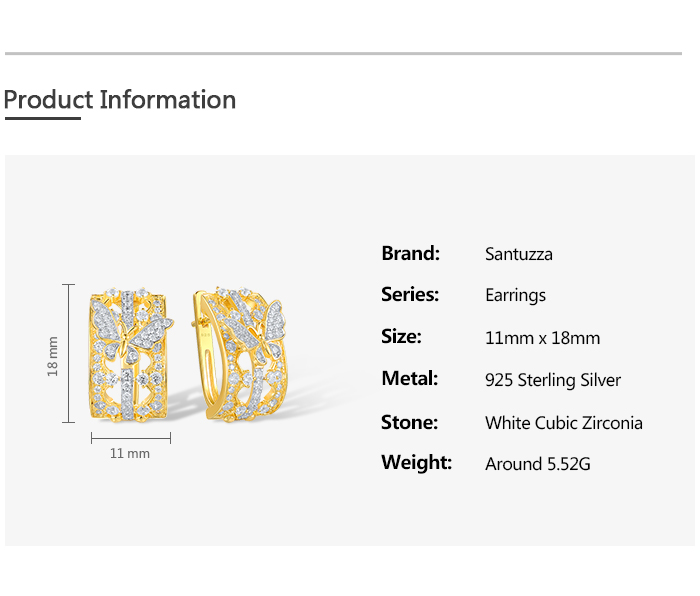Click the right earring image
700x596 pixels.
coord(240,352)
